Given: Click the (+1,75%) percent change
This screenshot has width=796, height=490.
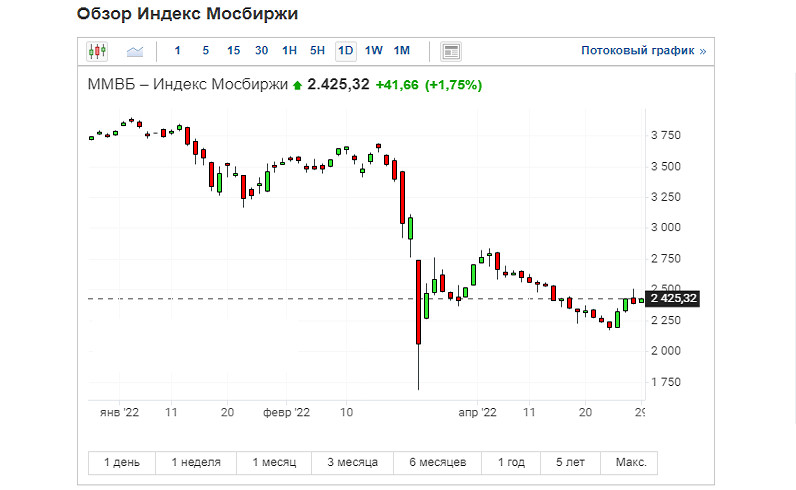Looking at the screenshot, I should (x=453, y=85).
